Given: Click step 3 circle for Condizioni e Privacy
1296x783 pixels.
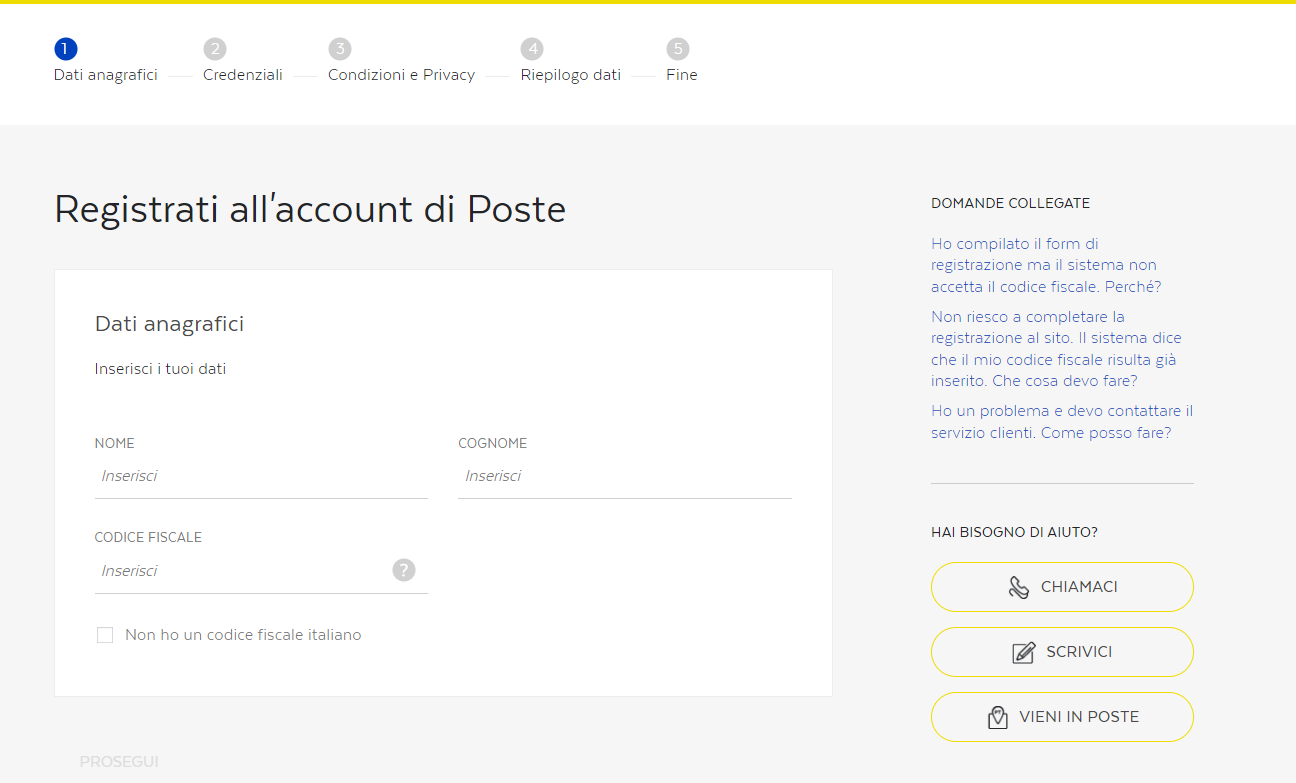Looking at the screenshot, I should [x=340, y=48].
